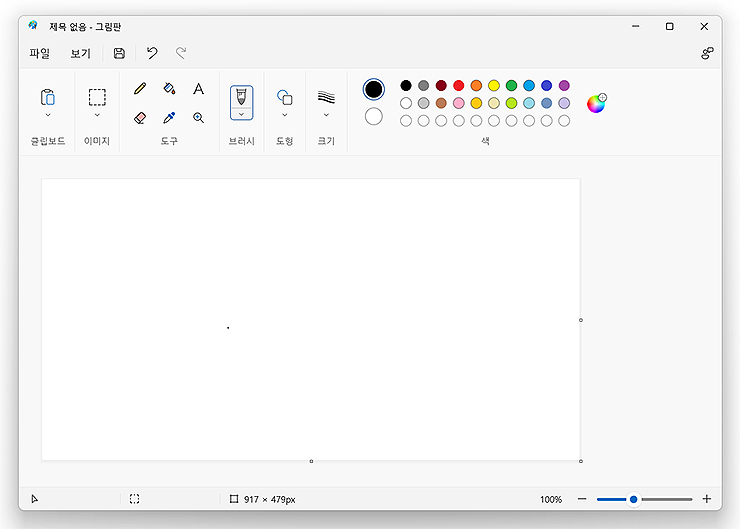Pick the lime green color swatch

click(x=511, y=103)
